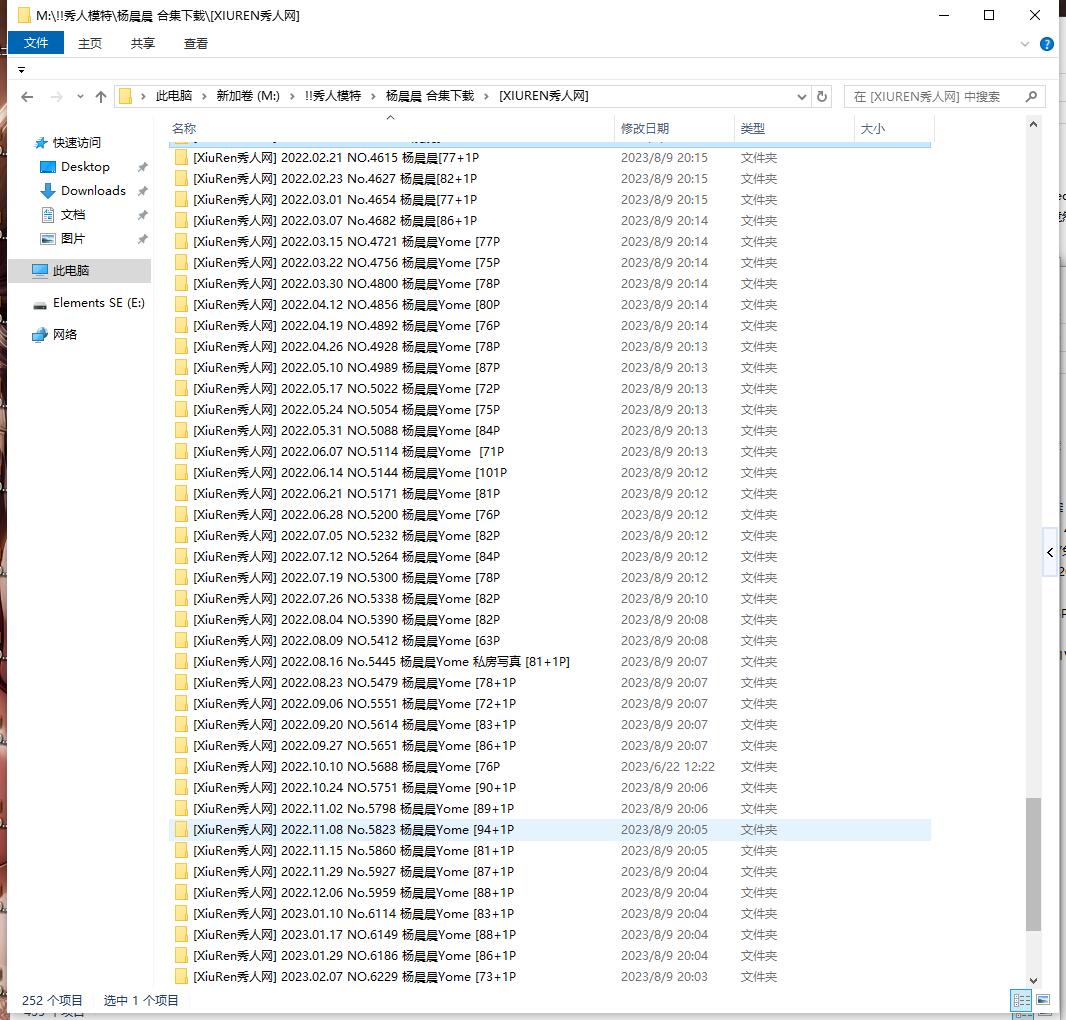Click the pin icon next to 文档
Image resolution: width=1066 pixels, height=1020 pixels.
tap(142, 215)
